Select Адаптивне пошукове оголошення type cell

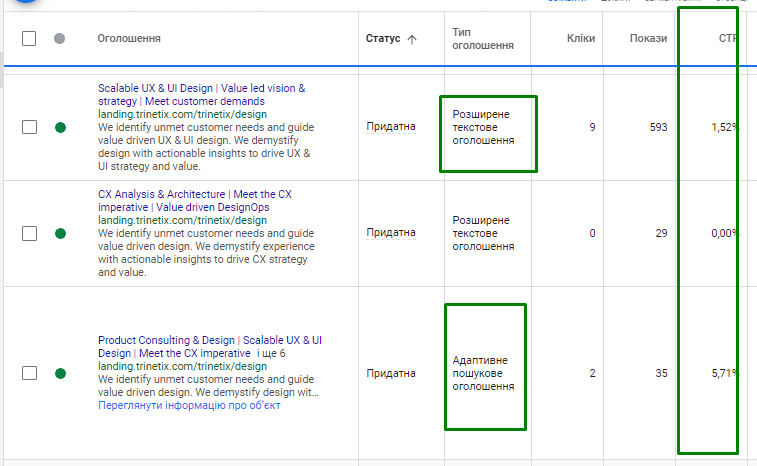pyautogui.click(x=483, y=373)
